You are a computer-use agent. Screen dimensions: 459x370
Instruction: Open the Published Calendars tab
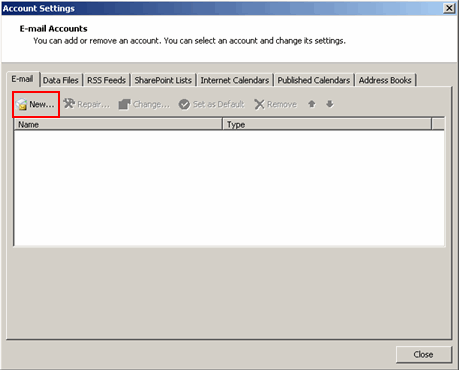314,80
